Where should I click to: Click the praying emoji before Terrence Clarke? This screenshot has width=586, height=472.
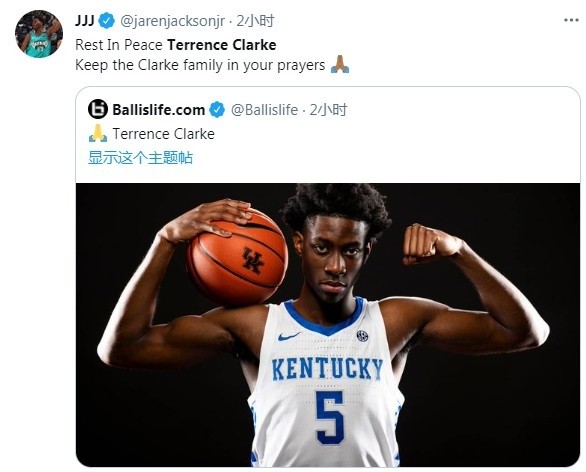pyautogui.click(x=98, y=133)
